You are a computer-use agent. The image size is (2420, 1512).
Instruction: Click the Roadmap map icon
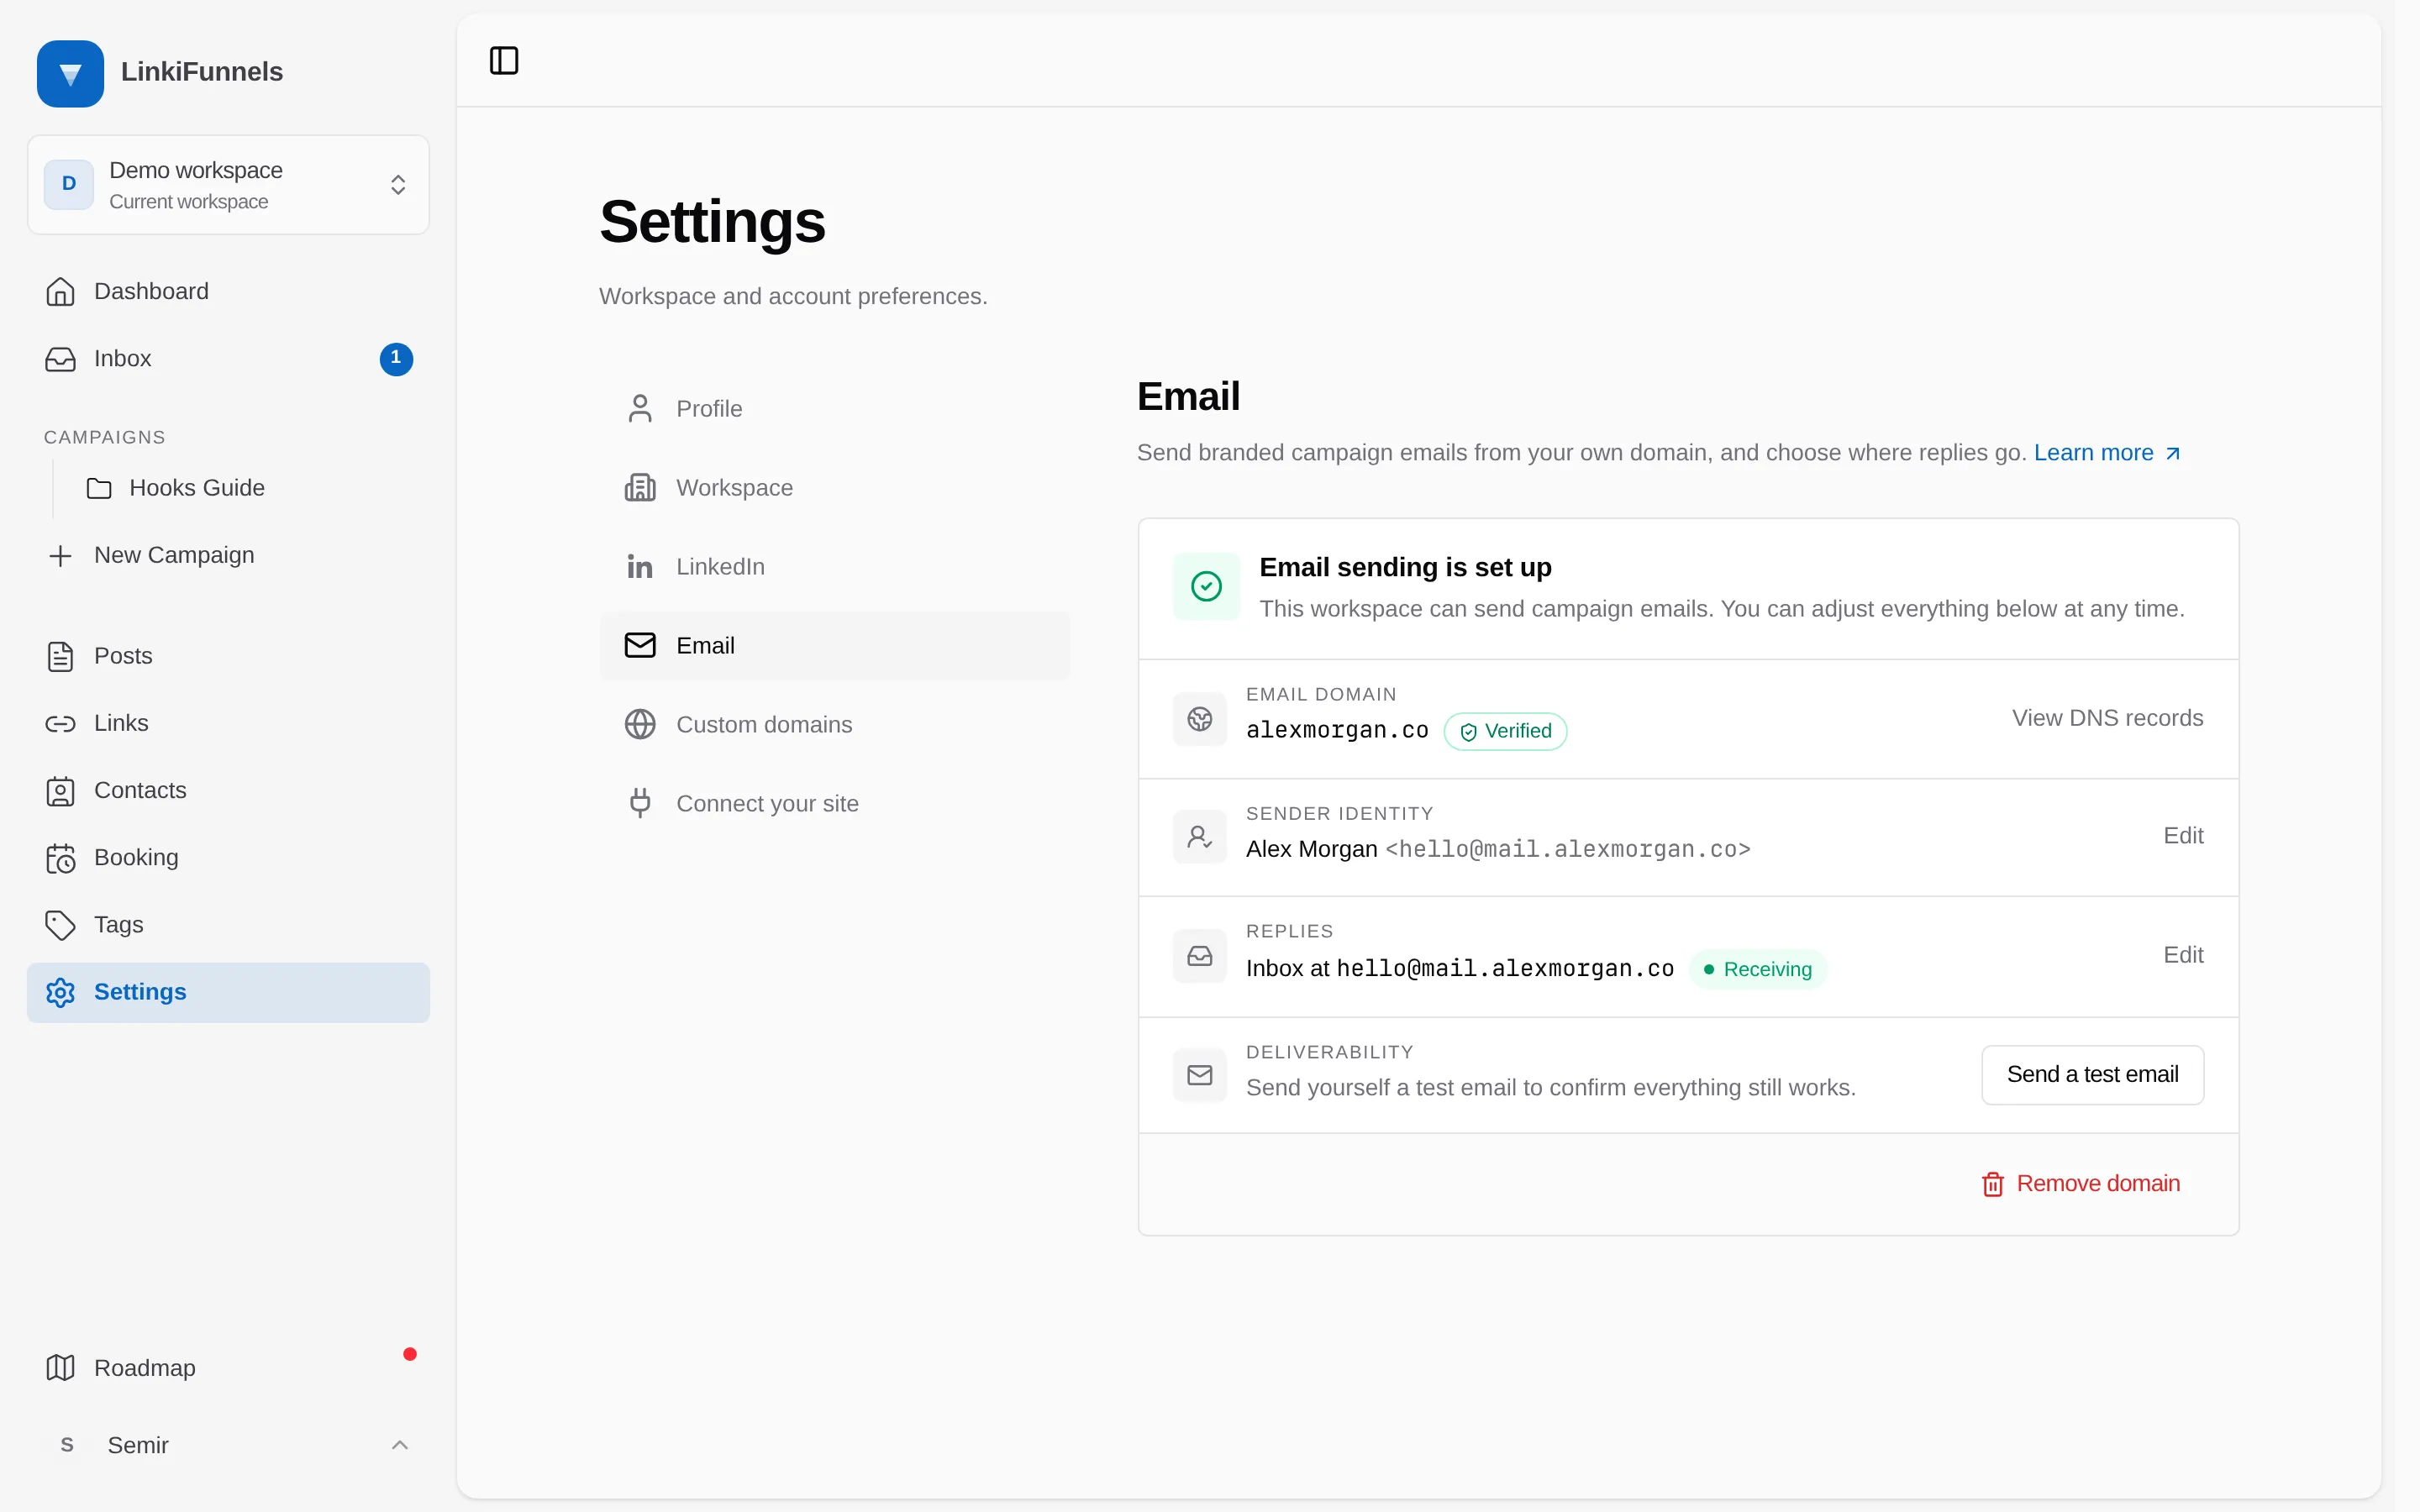(60, 1368)
